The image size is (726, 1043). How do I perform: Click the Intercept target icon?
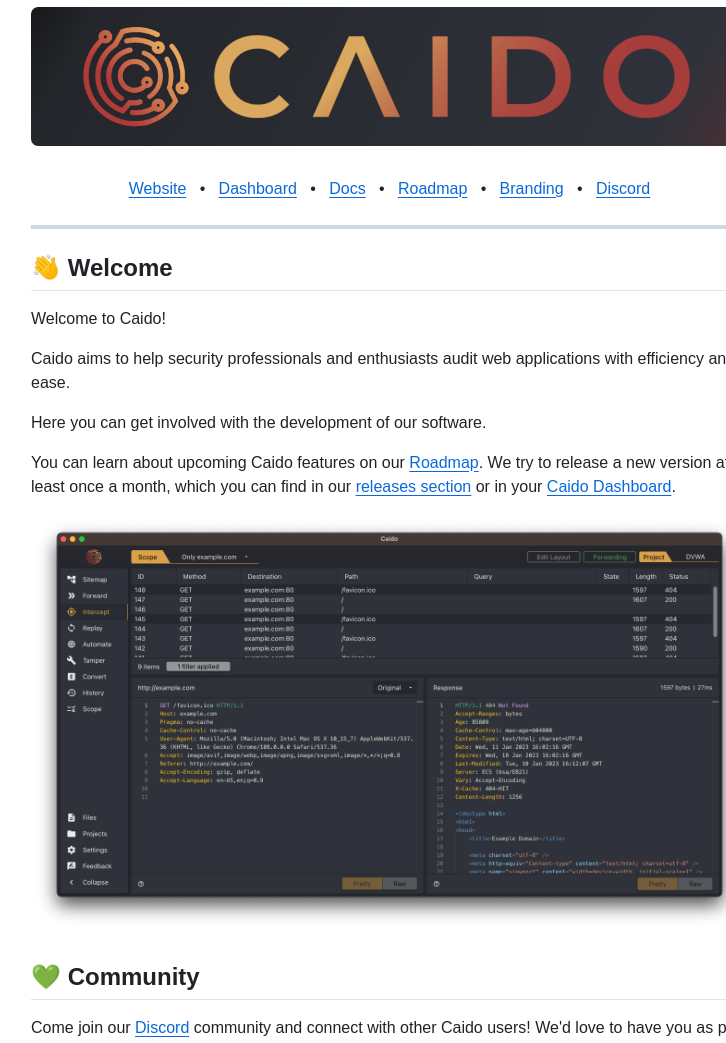(71, 612)
